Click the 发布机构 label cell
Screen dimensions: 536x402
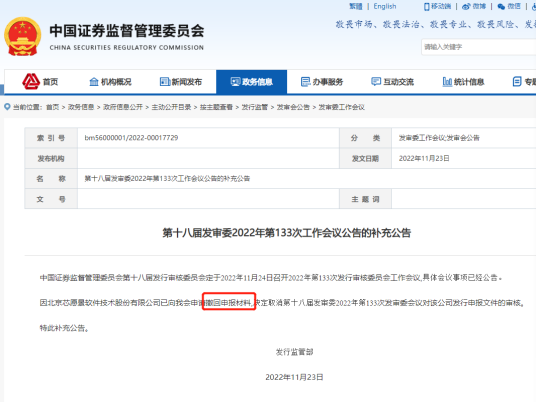(x=51, y=158)
